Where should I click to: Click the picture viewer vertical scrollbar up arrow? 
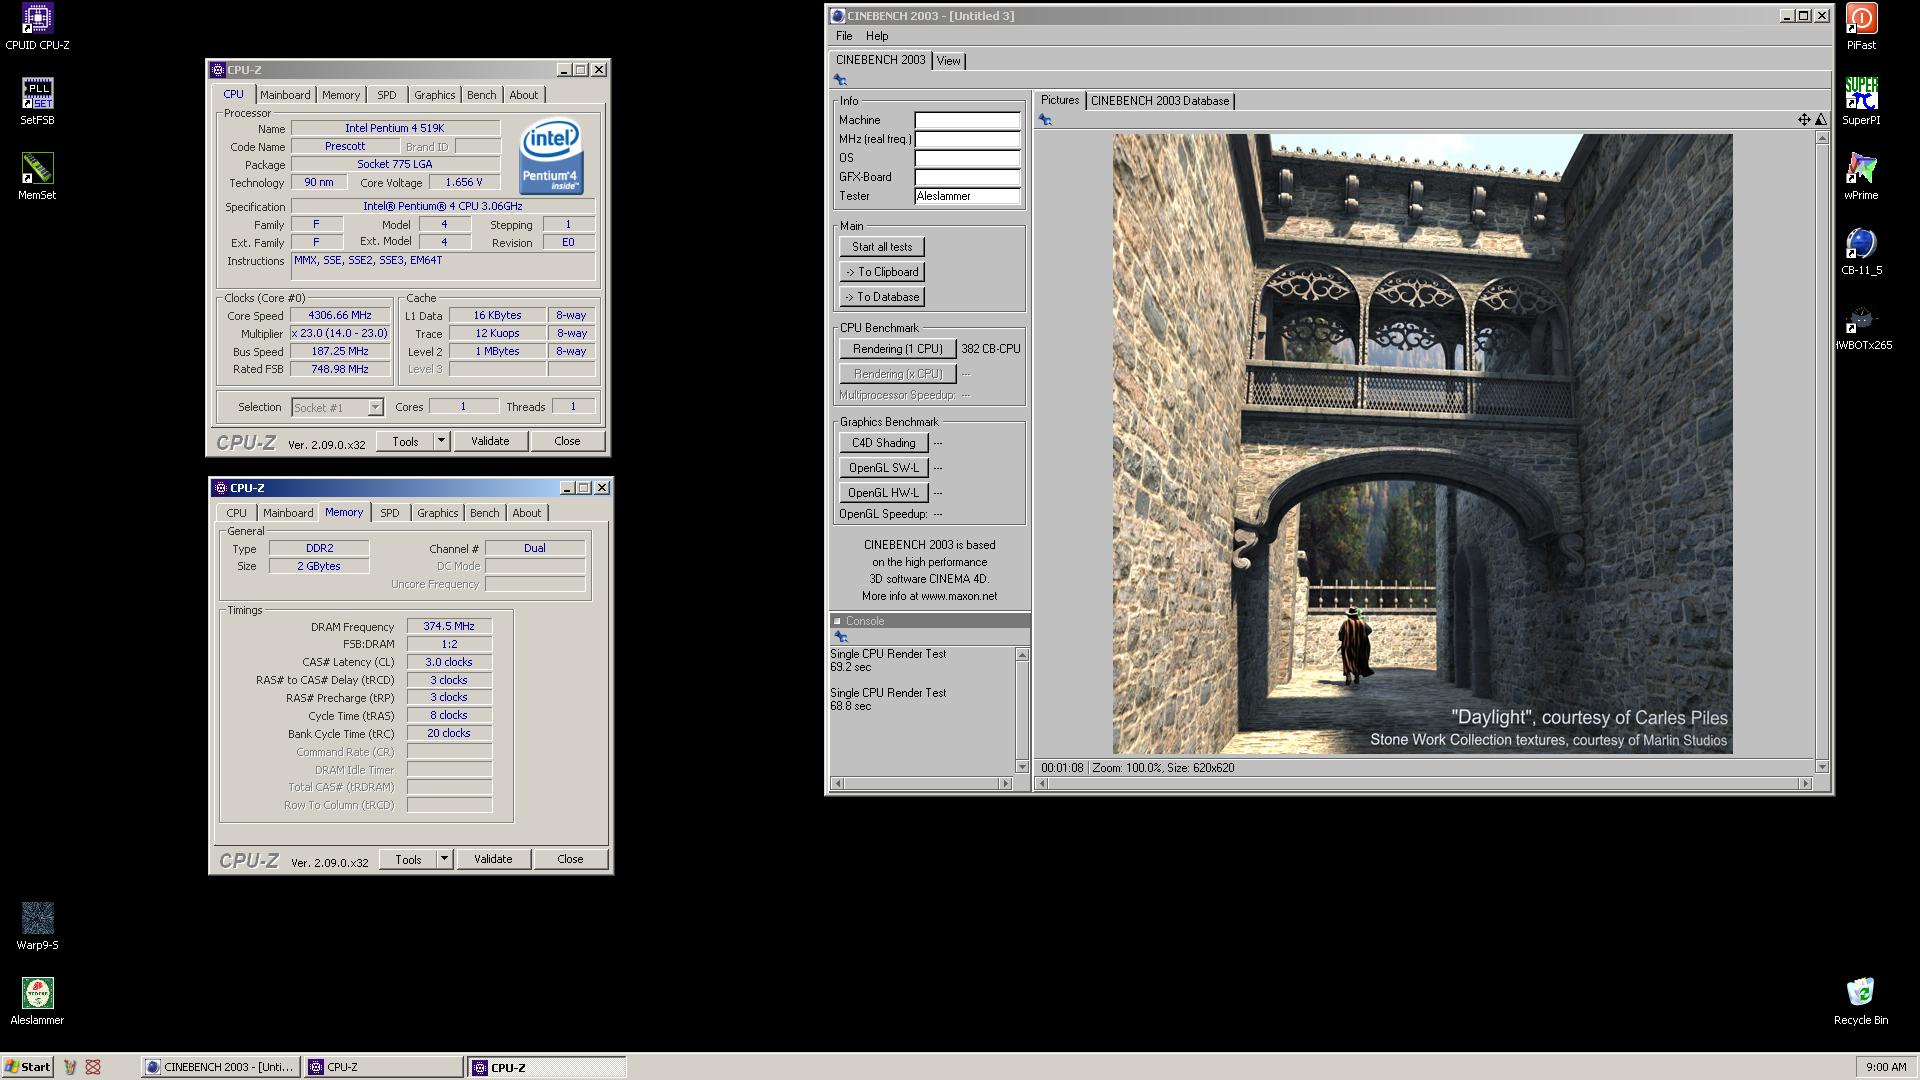tap(1822, 138)
